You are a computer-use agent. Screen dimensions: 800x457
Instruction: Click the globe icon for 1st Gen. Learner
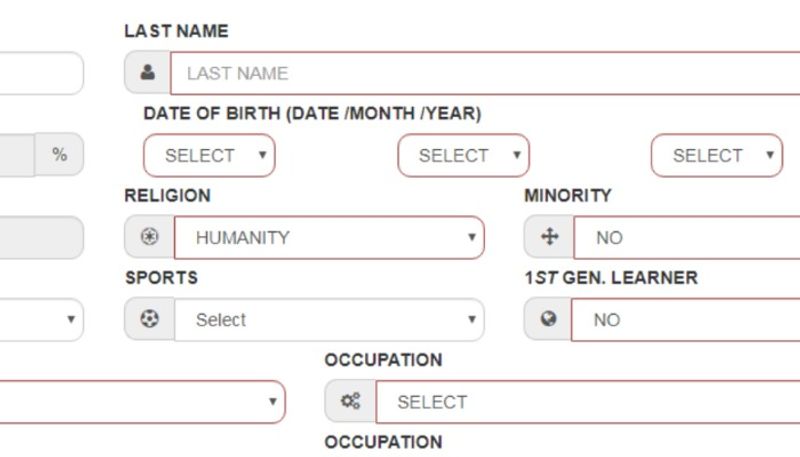[549, 320]
